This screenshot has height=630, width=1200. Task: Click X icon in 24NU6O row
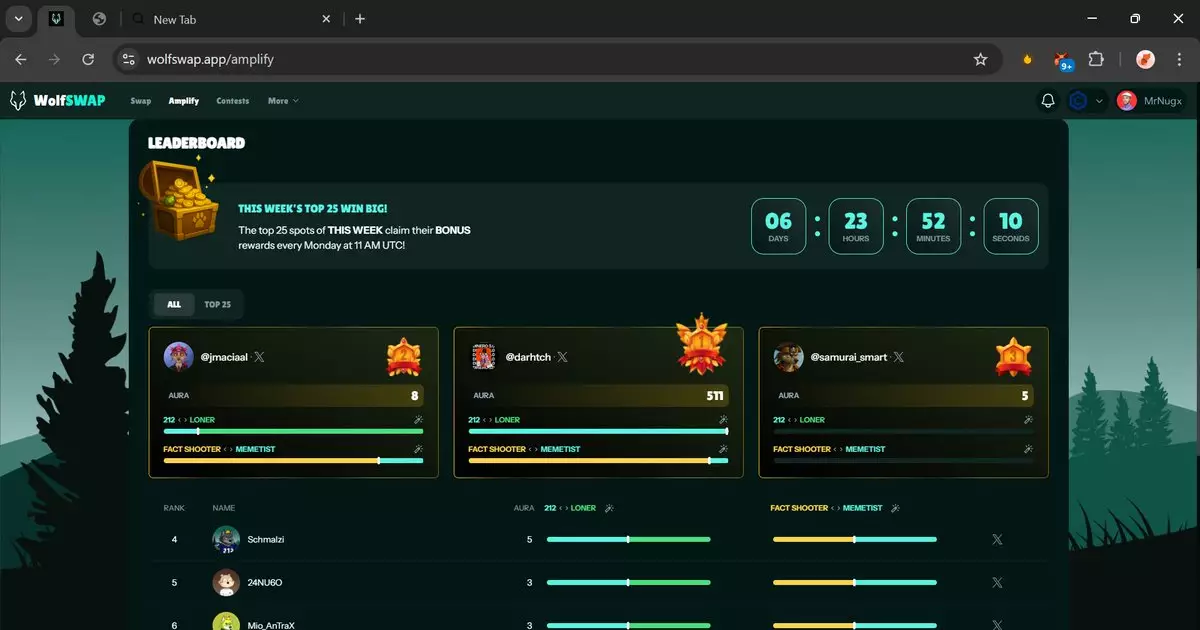(996, 583)
